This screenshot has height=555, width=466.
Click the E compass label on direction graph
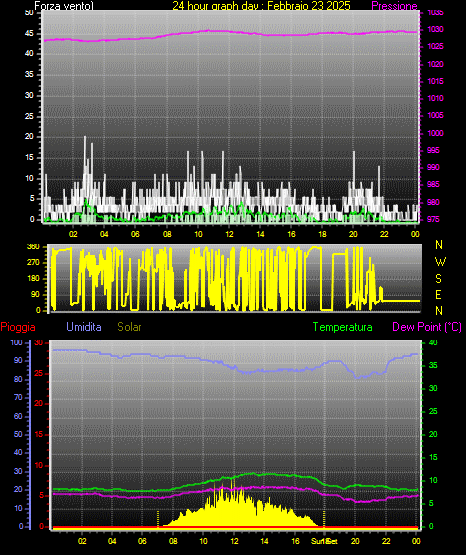click(438, 294)
